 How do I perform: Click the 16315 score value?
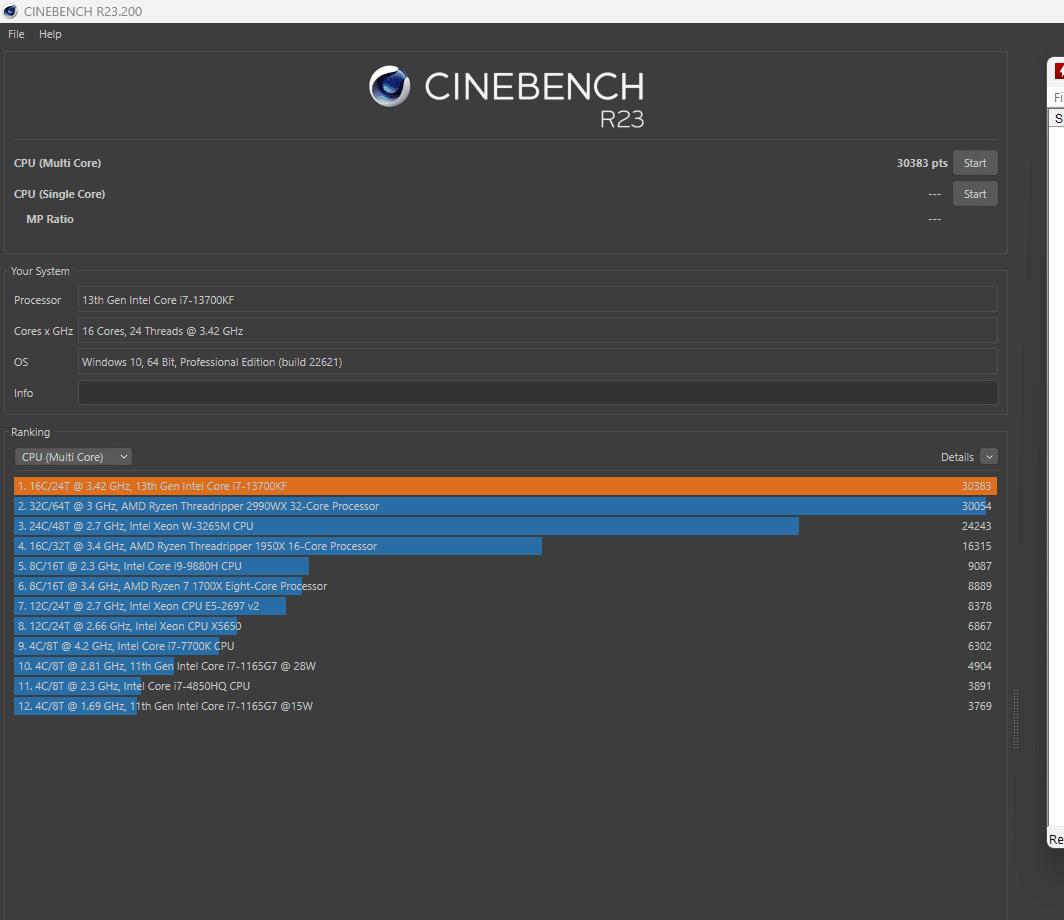click(976, 546)
